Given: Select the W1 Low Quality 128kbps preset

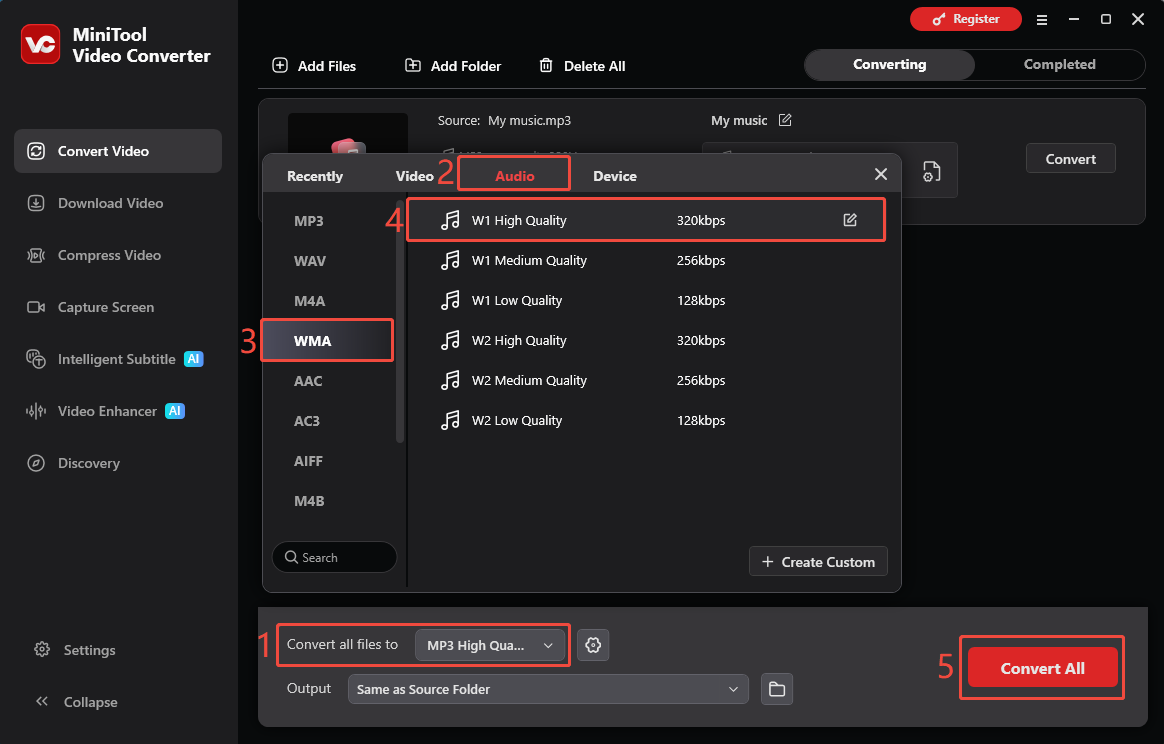Looking at the screenshot, I should (646, 301).
